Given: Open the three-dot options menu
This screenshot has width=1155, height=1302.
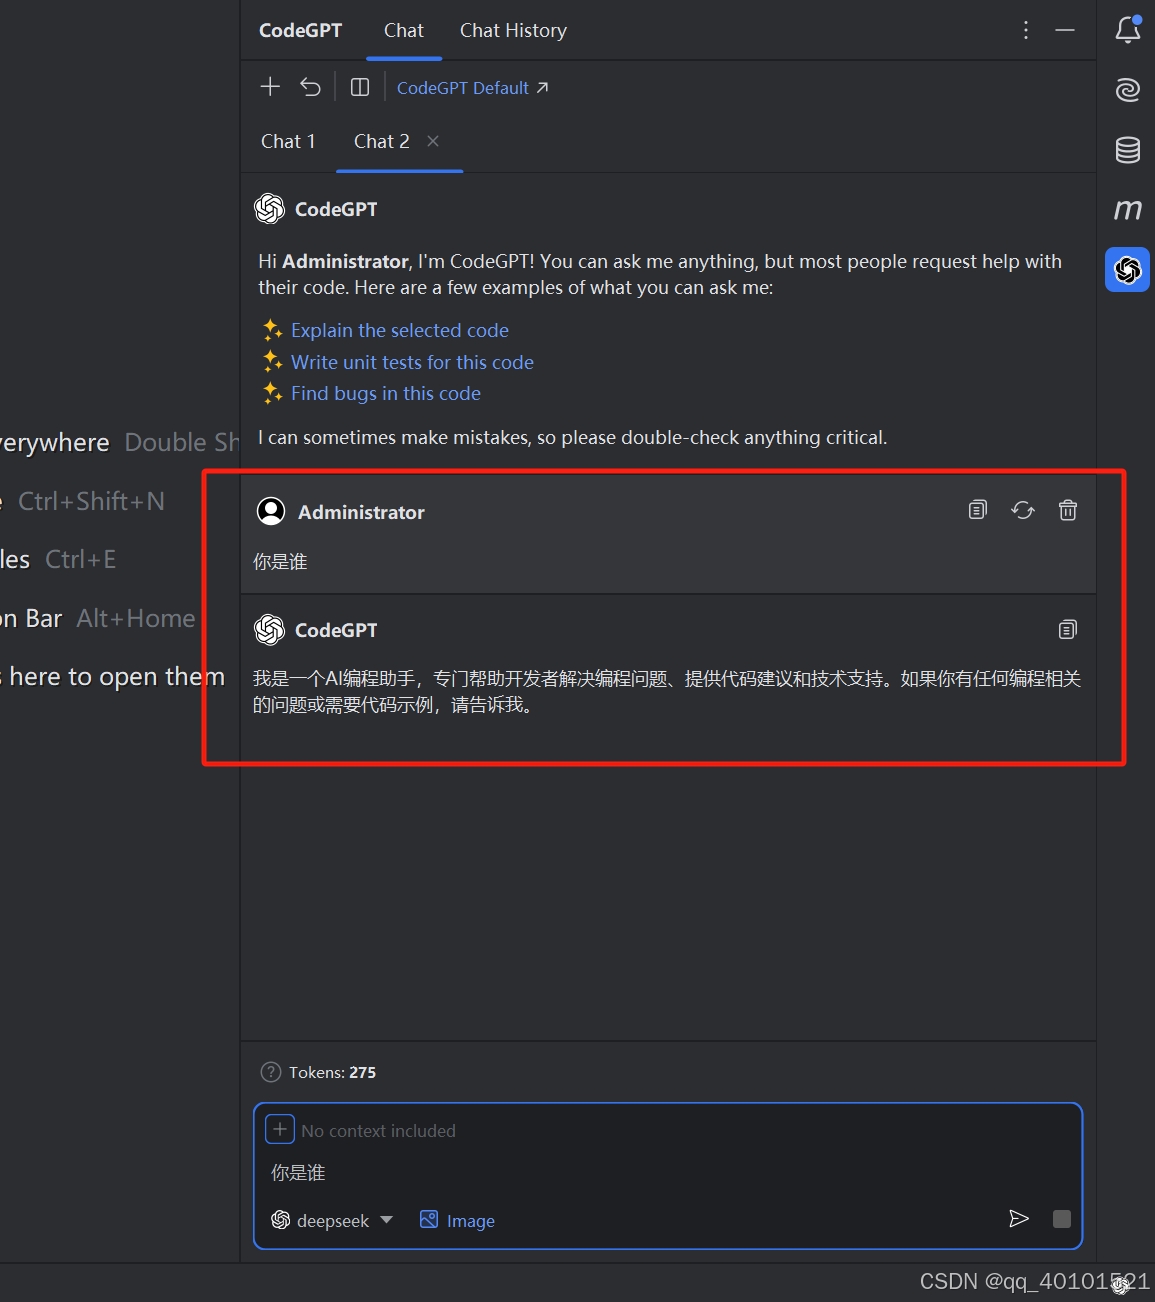Looking at the screenshot, I should 1026,31.
